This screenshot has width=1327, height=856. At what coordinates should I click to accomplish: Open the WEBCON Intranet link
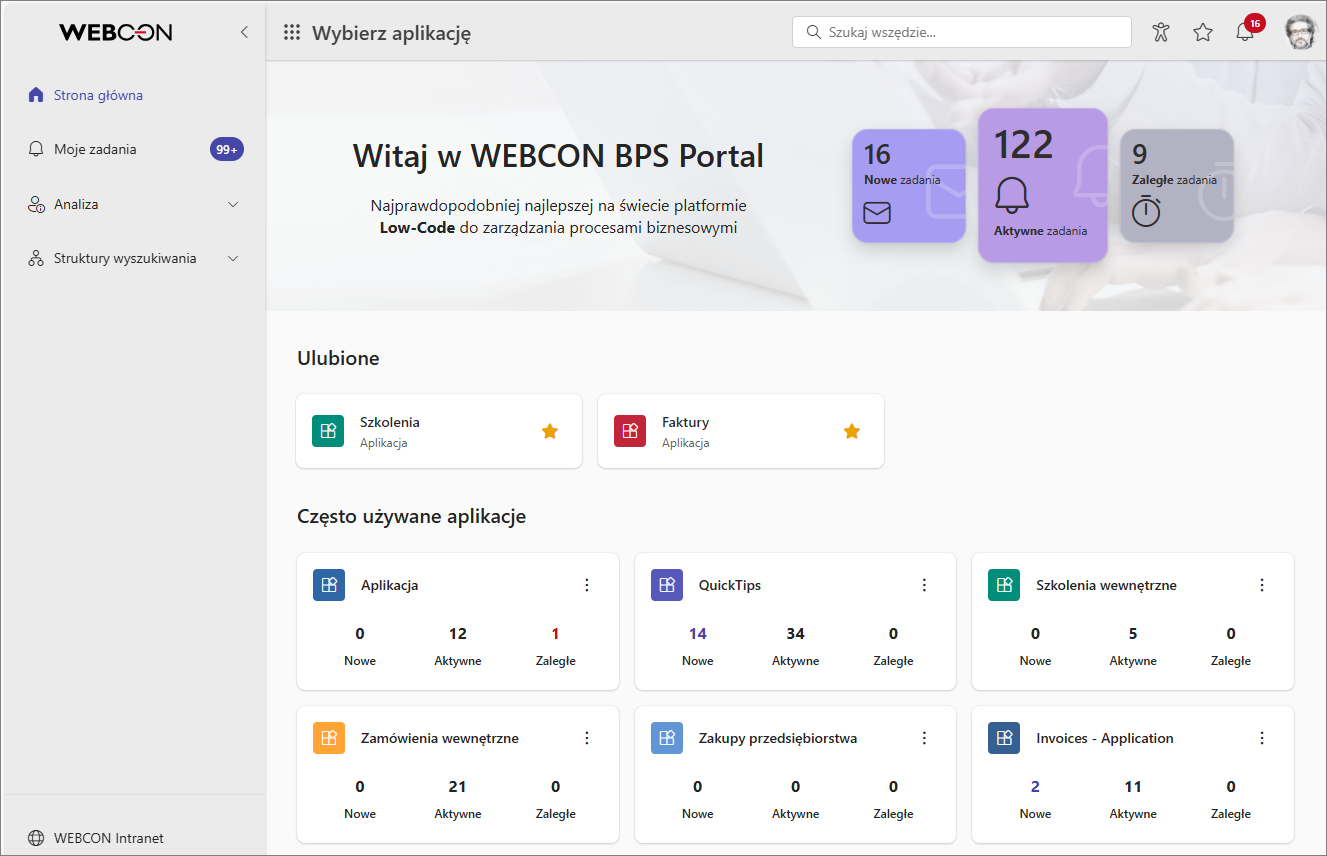[109, 838]
